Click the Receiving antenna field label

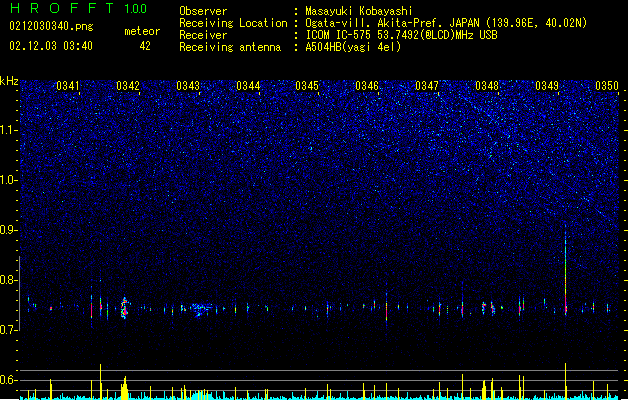click(230, 47)
